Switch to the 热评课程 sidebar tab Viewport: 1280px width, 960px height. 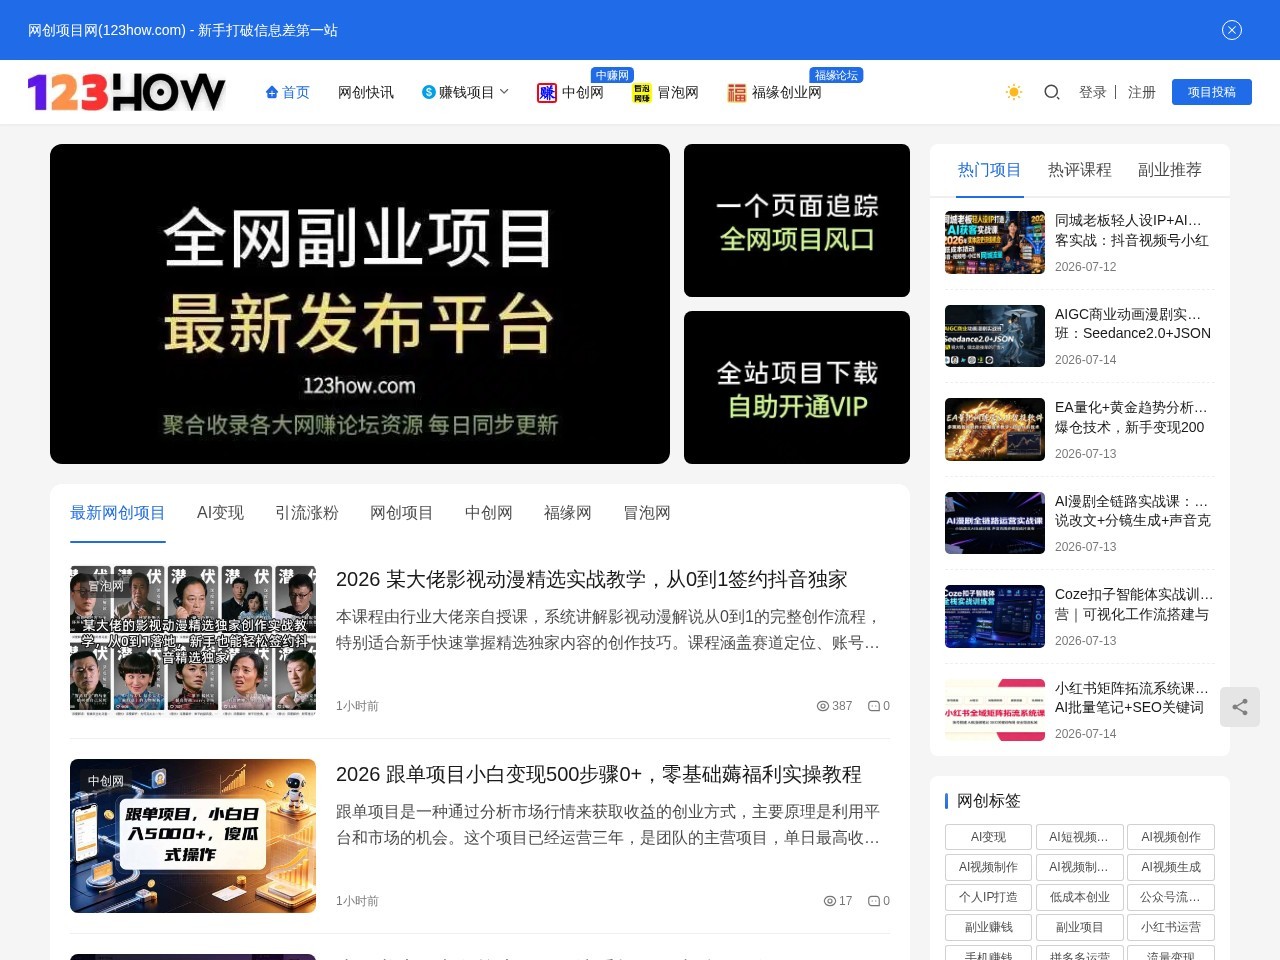(1080, 170)
